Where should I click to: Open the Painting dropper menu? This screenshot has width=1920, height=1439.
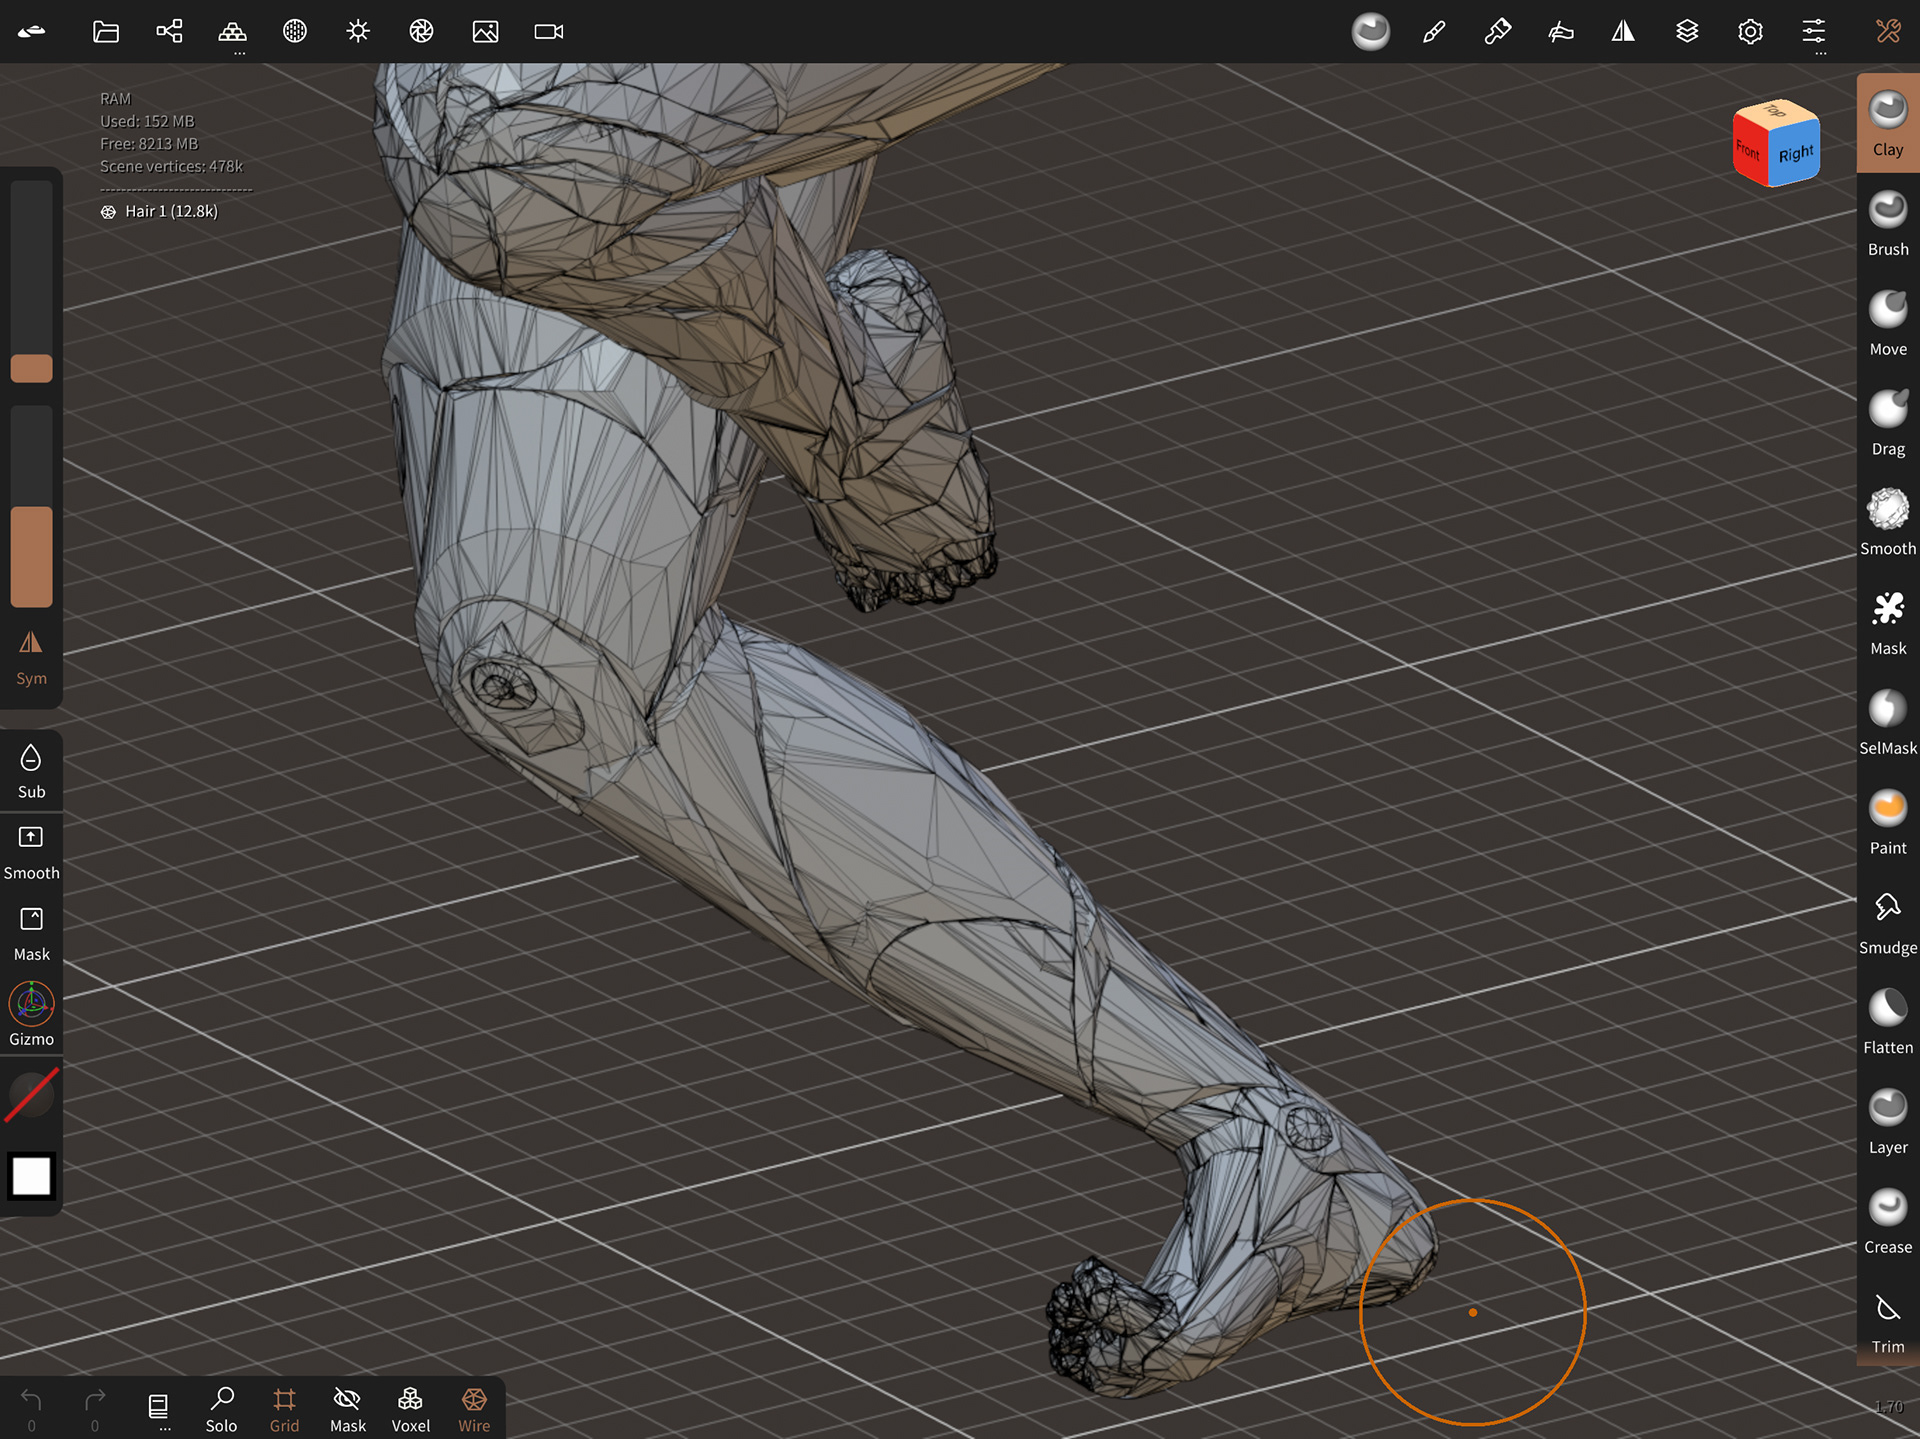pos(1497,31)
